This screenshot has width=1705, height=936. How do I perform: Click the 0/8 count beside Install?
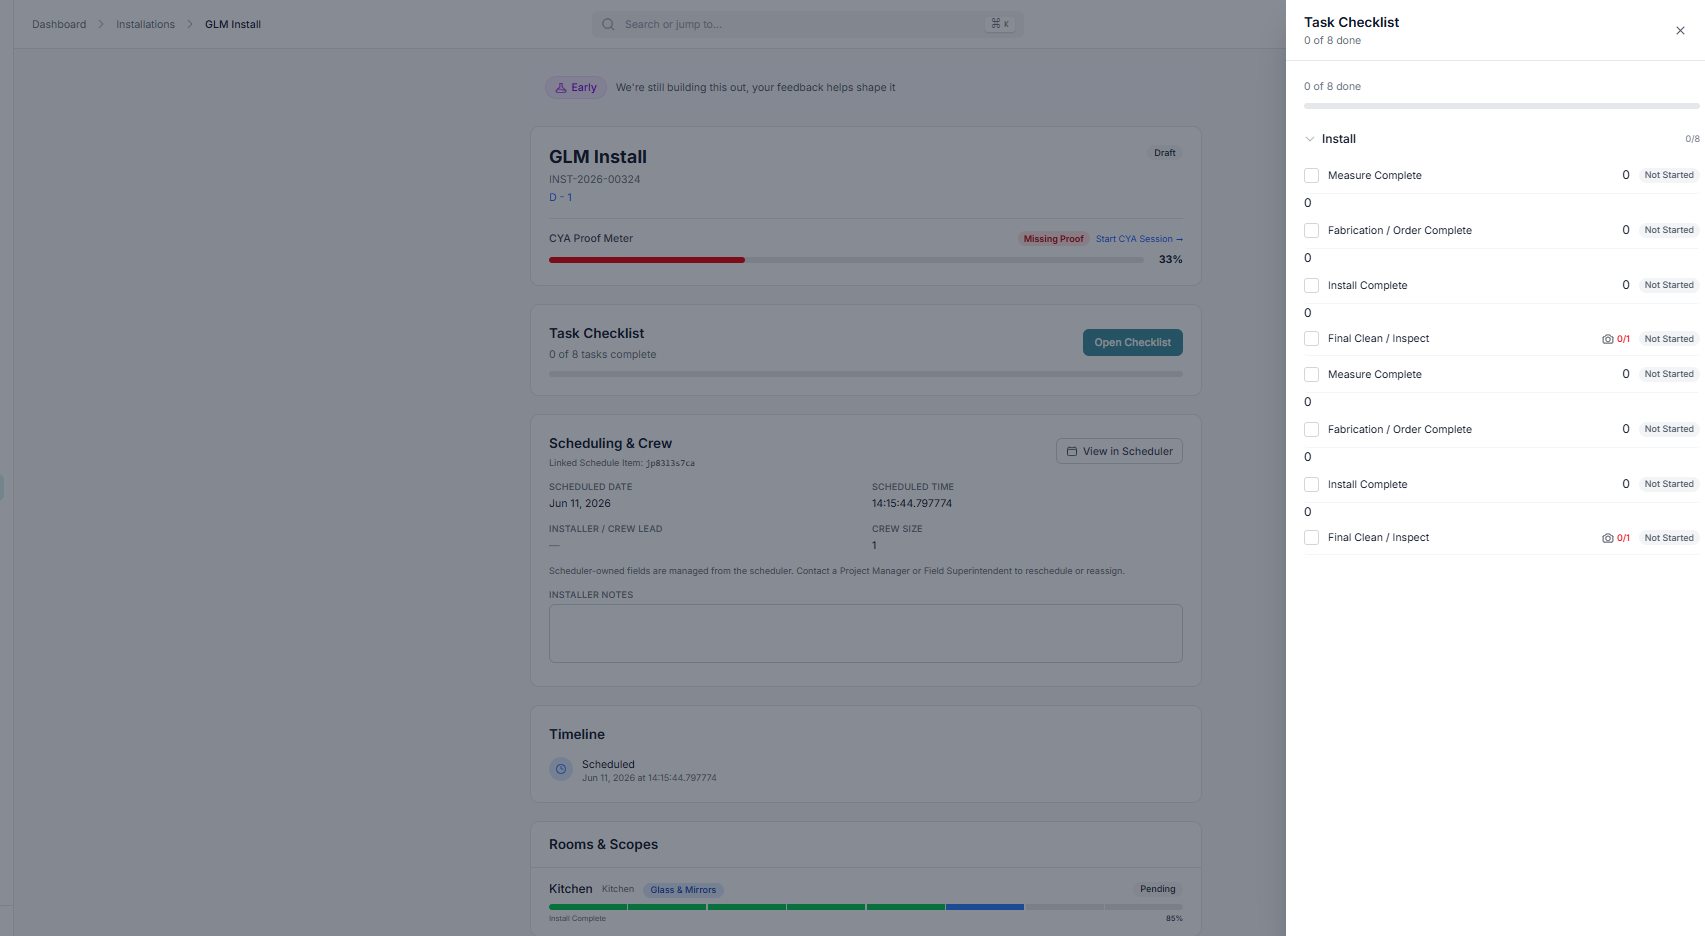coord(1692,139)
